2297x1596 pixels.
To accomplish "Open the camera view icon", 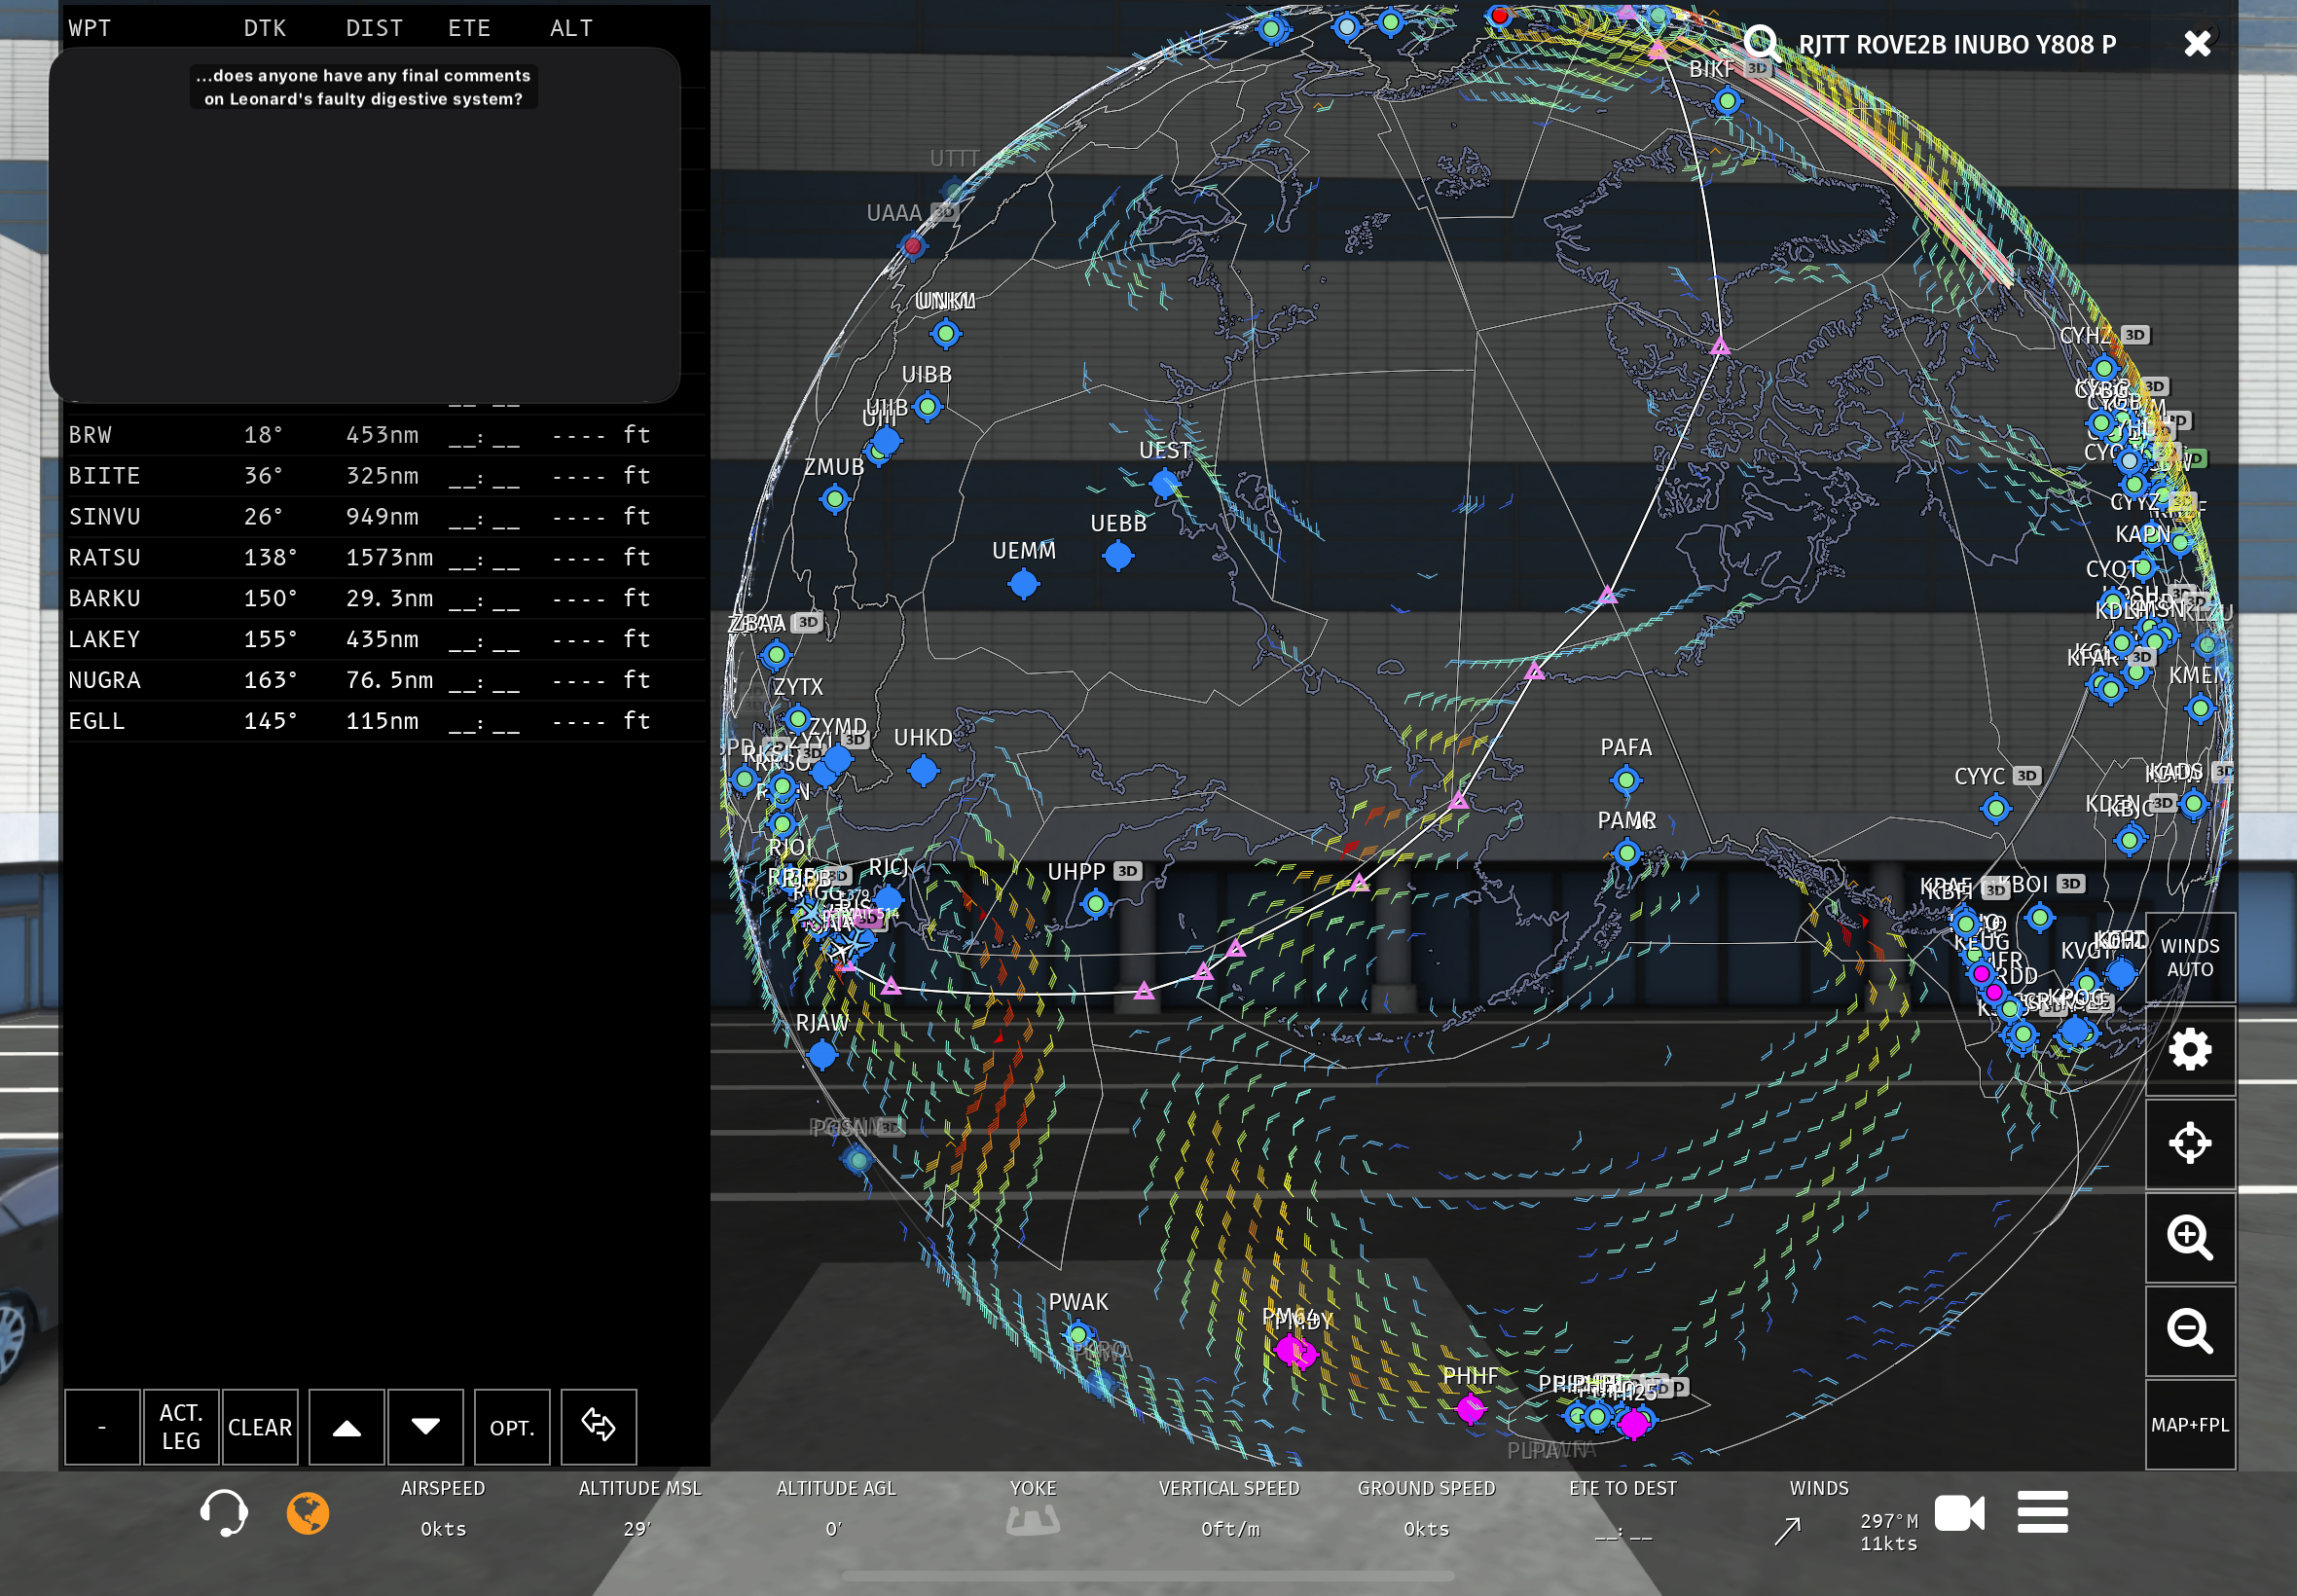I will point(1958,1512).
